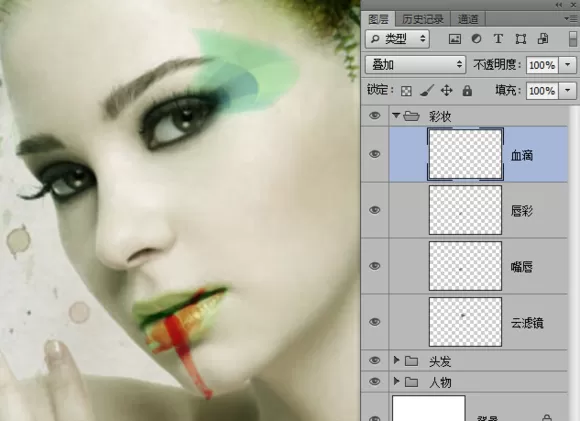
Task: Hide the 血滴 layer
Action: (375, 154)
